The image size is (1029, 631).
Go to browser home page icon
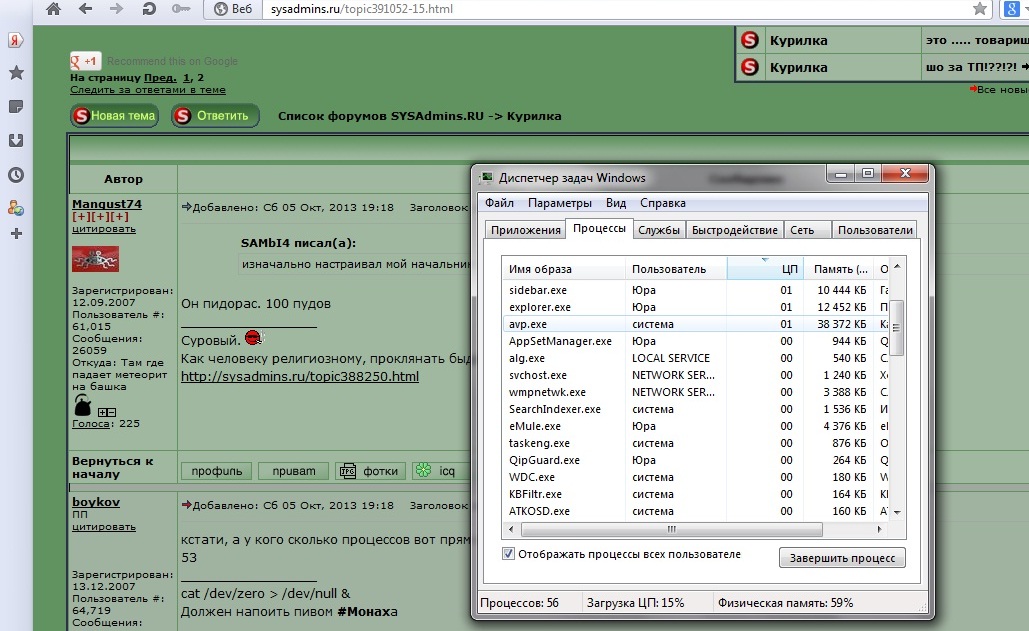(x=53, y=9)
